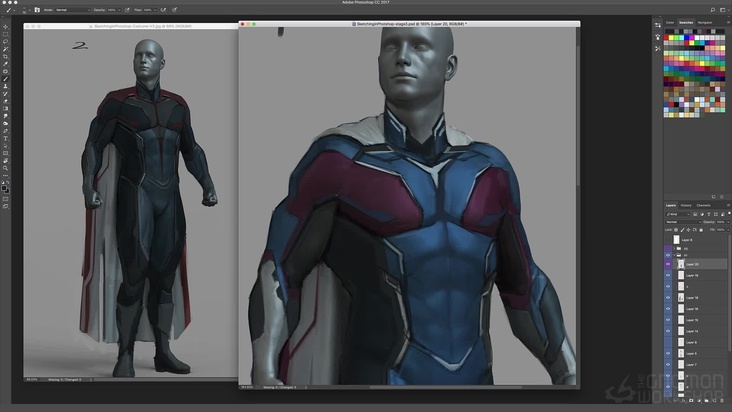Select the Eraser tool

click(6, 101)
